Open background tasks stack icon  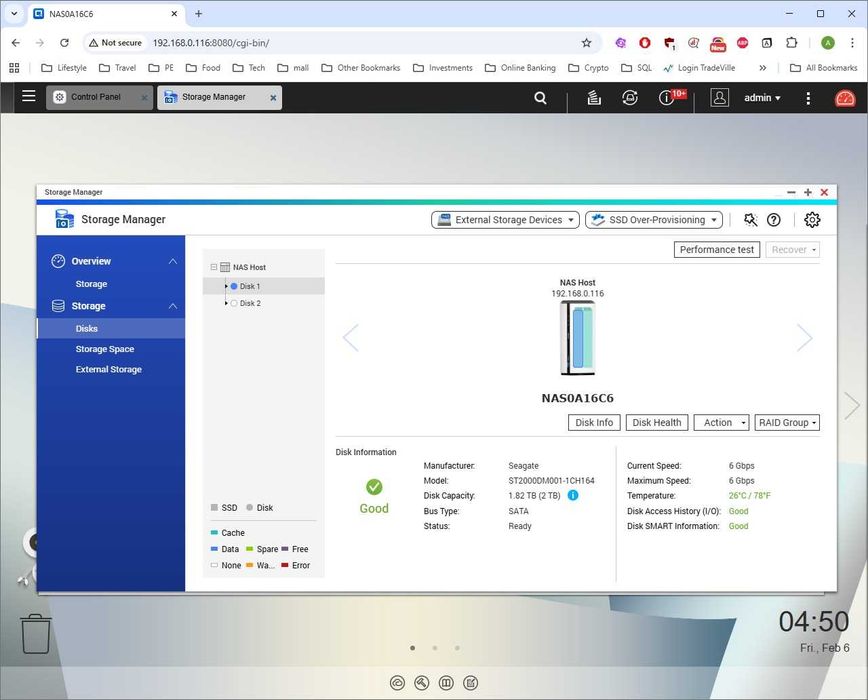tap(594, 98)
